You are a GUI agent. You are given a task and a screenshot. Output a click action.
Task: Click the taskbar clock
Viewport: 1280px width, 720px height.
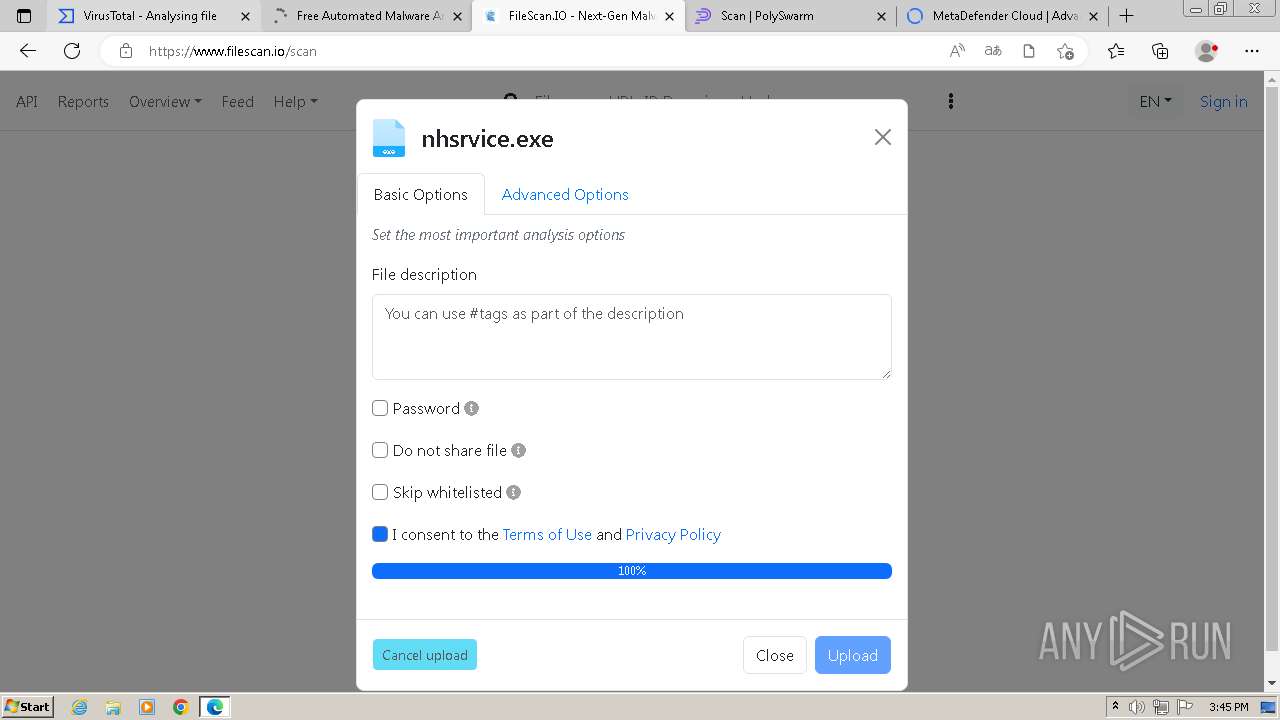pos(1228,707)
